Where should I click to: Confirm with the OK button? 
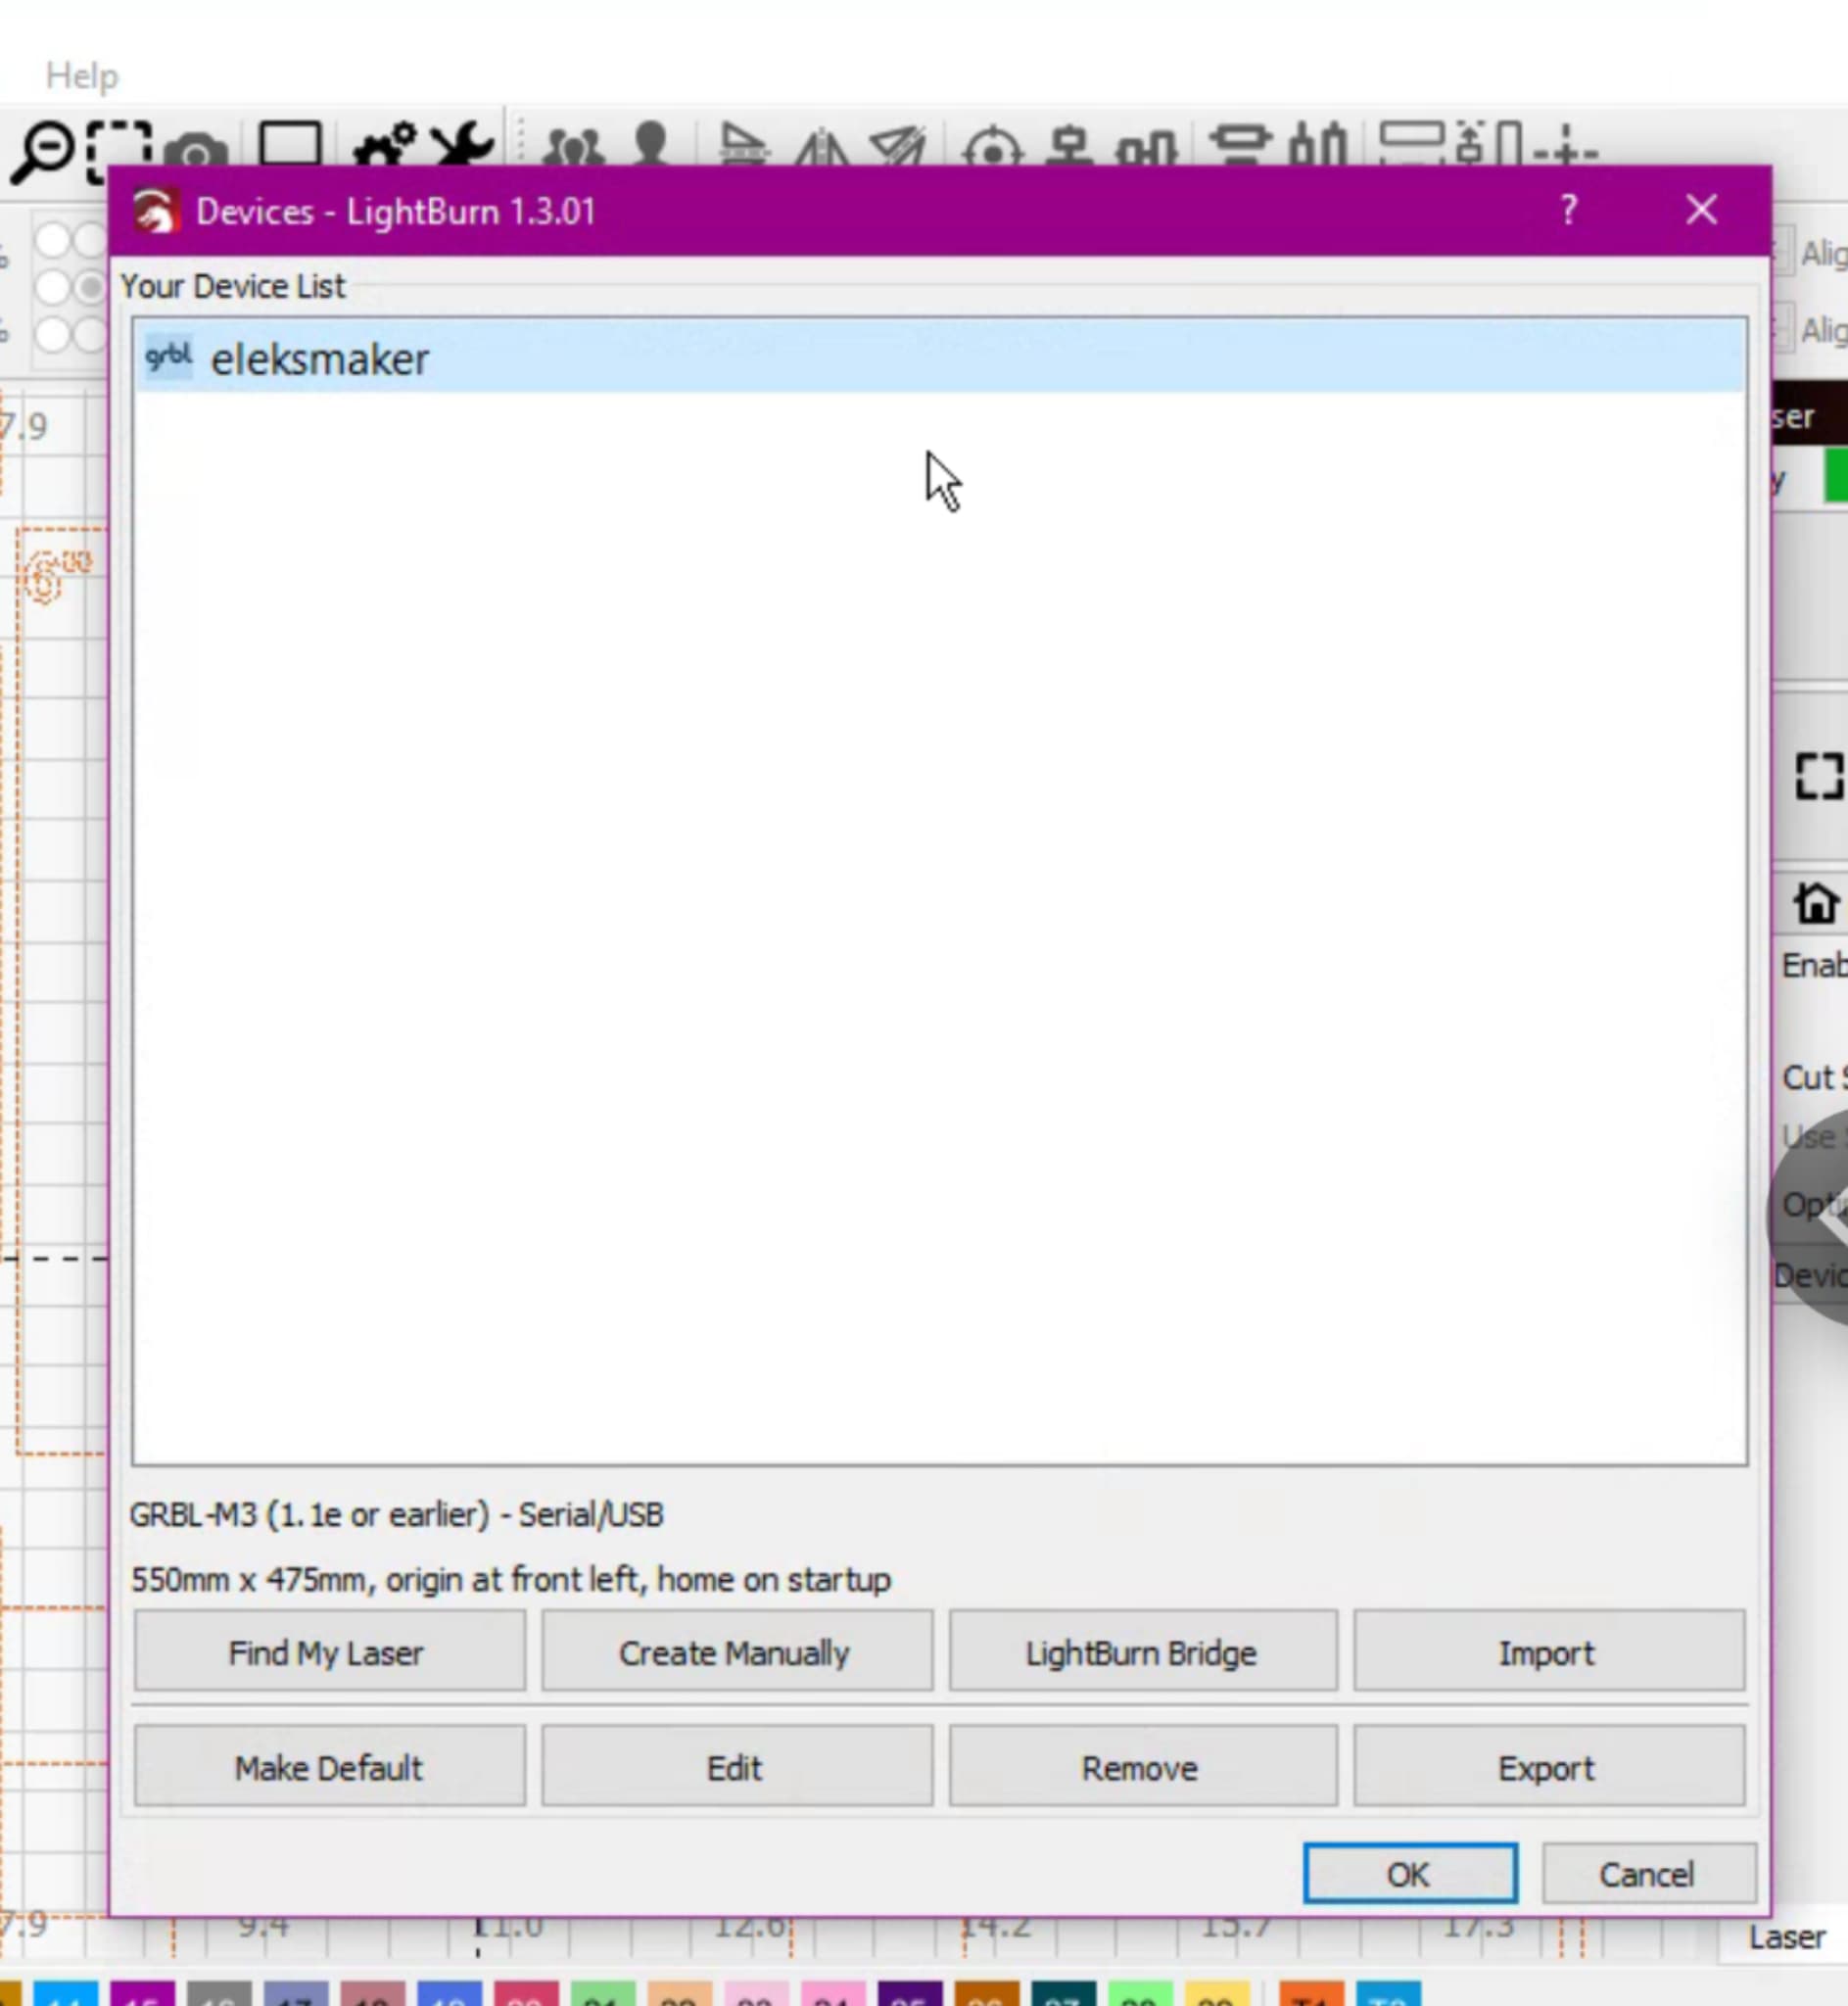(x=1409, y=1873)
